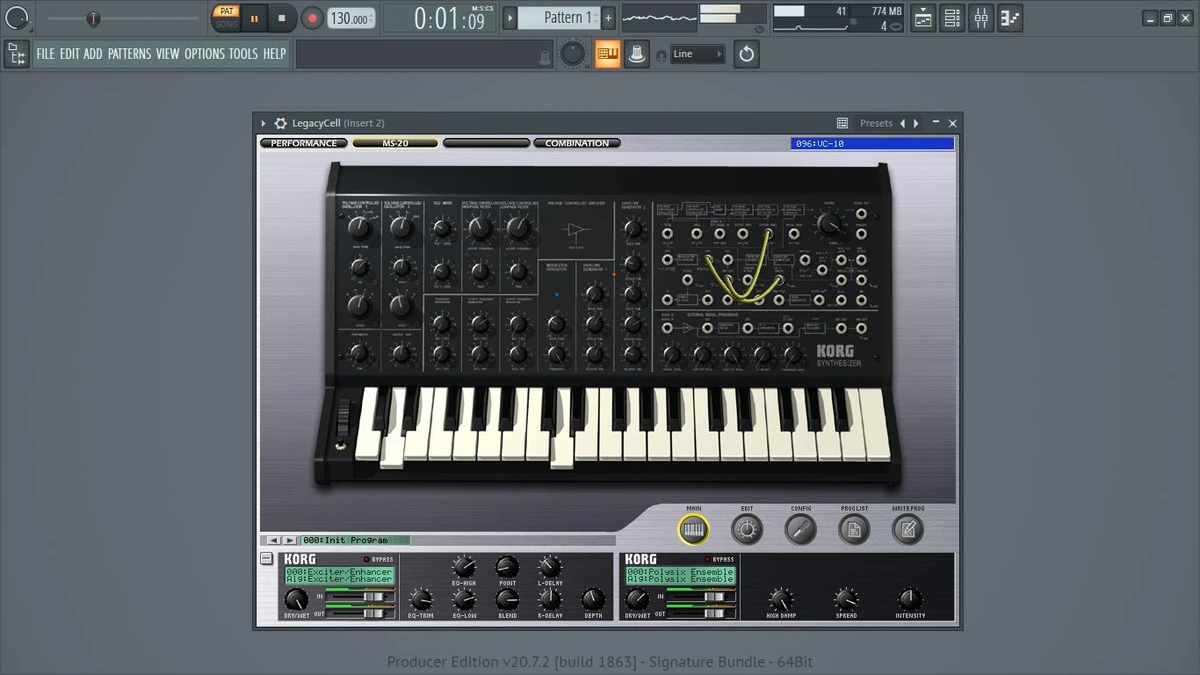Click the INTENSITY knob

(910, 599)
